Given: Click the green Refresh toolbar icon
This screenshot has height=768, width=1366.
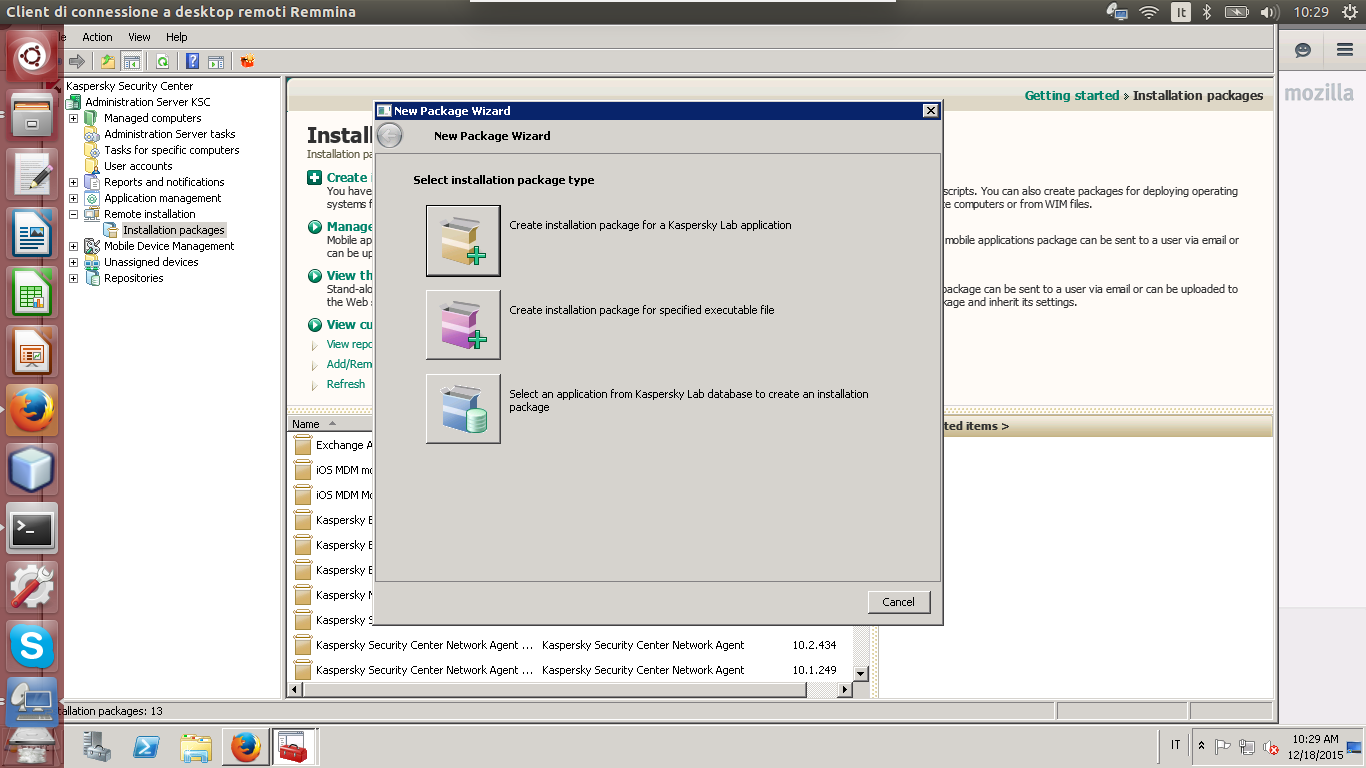Looking at the screenshot, I should click(x=162, y=61).
